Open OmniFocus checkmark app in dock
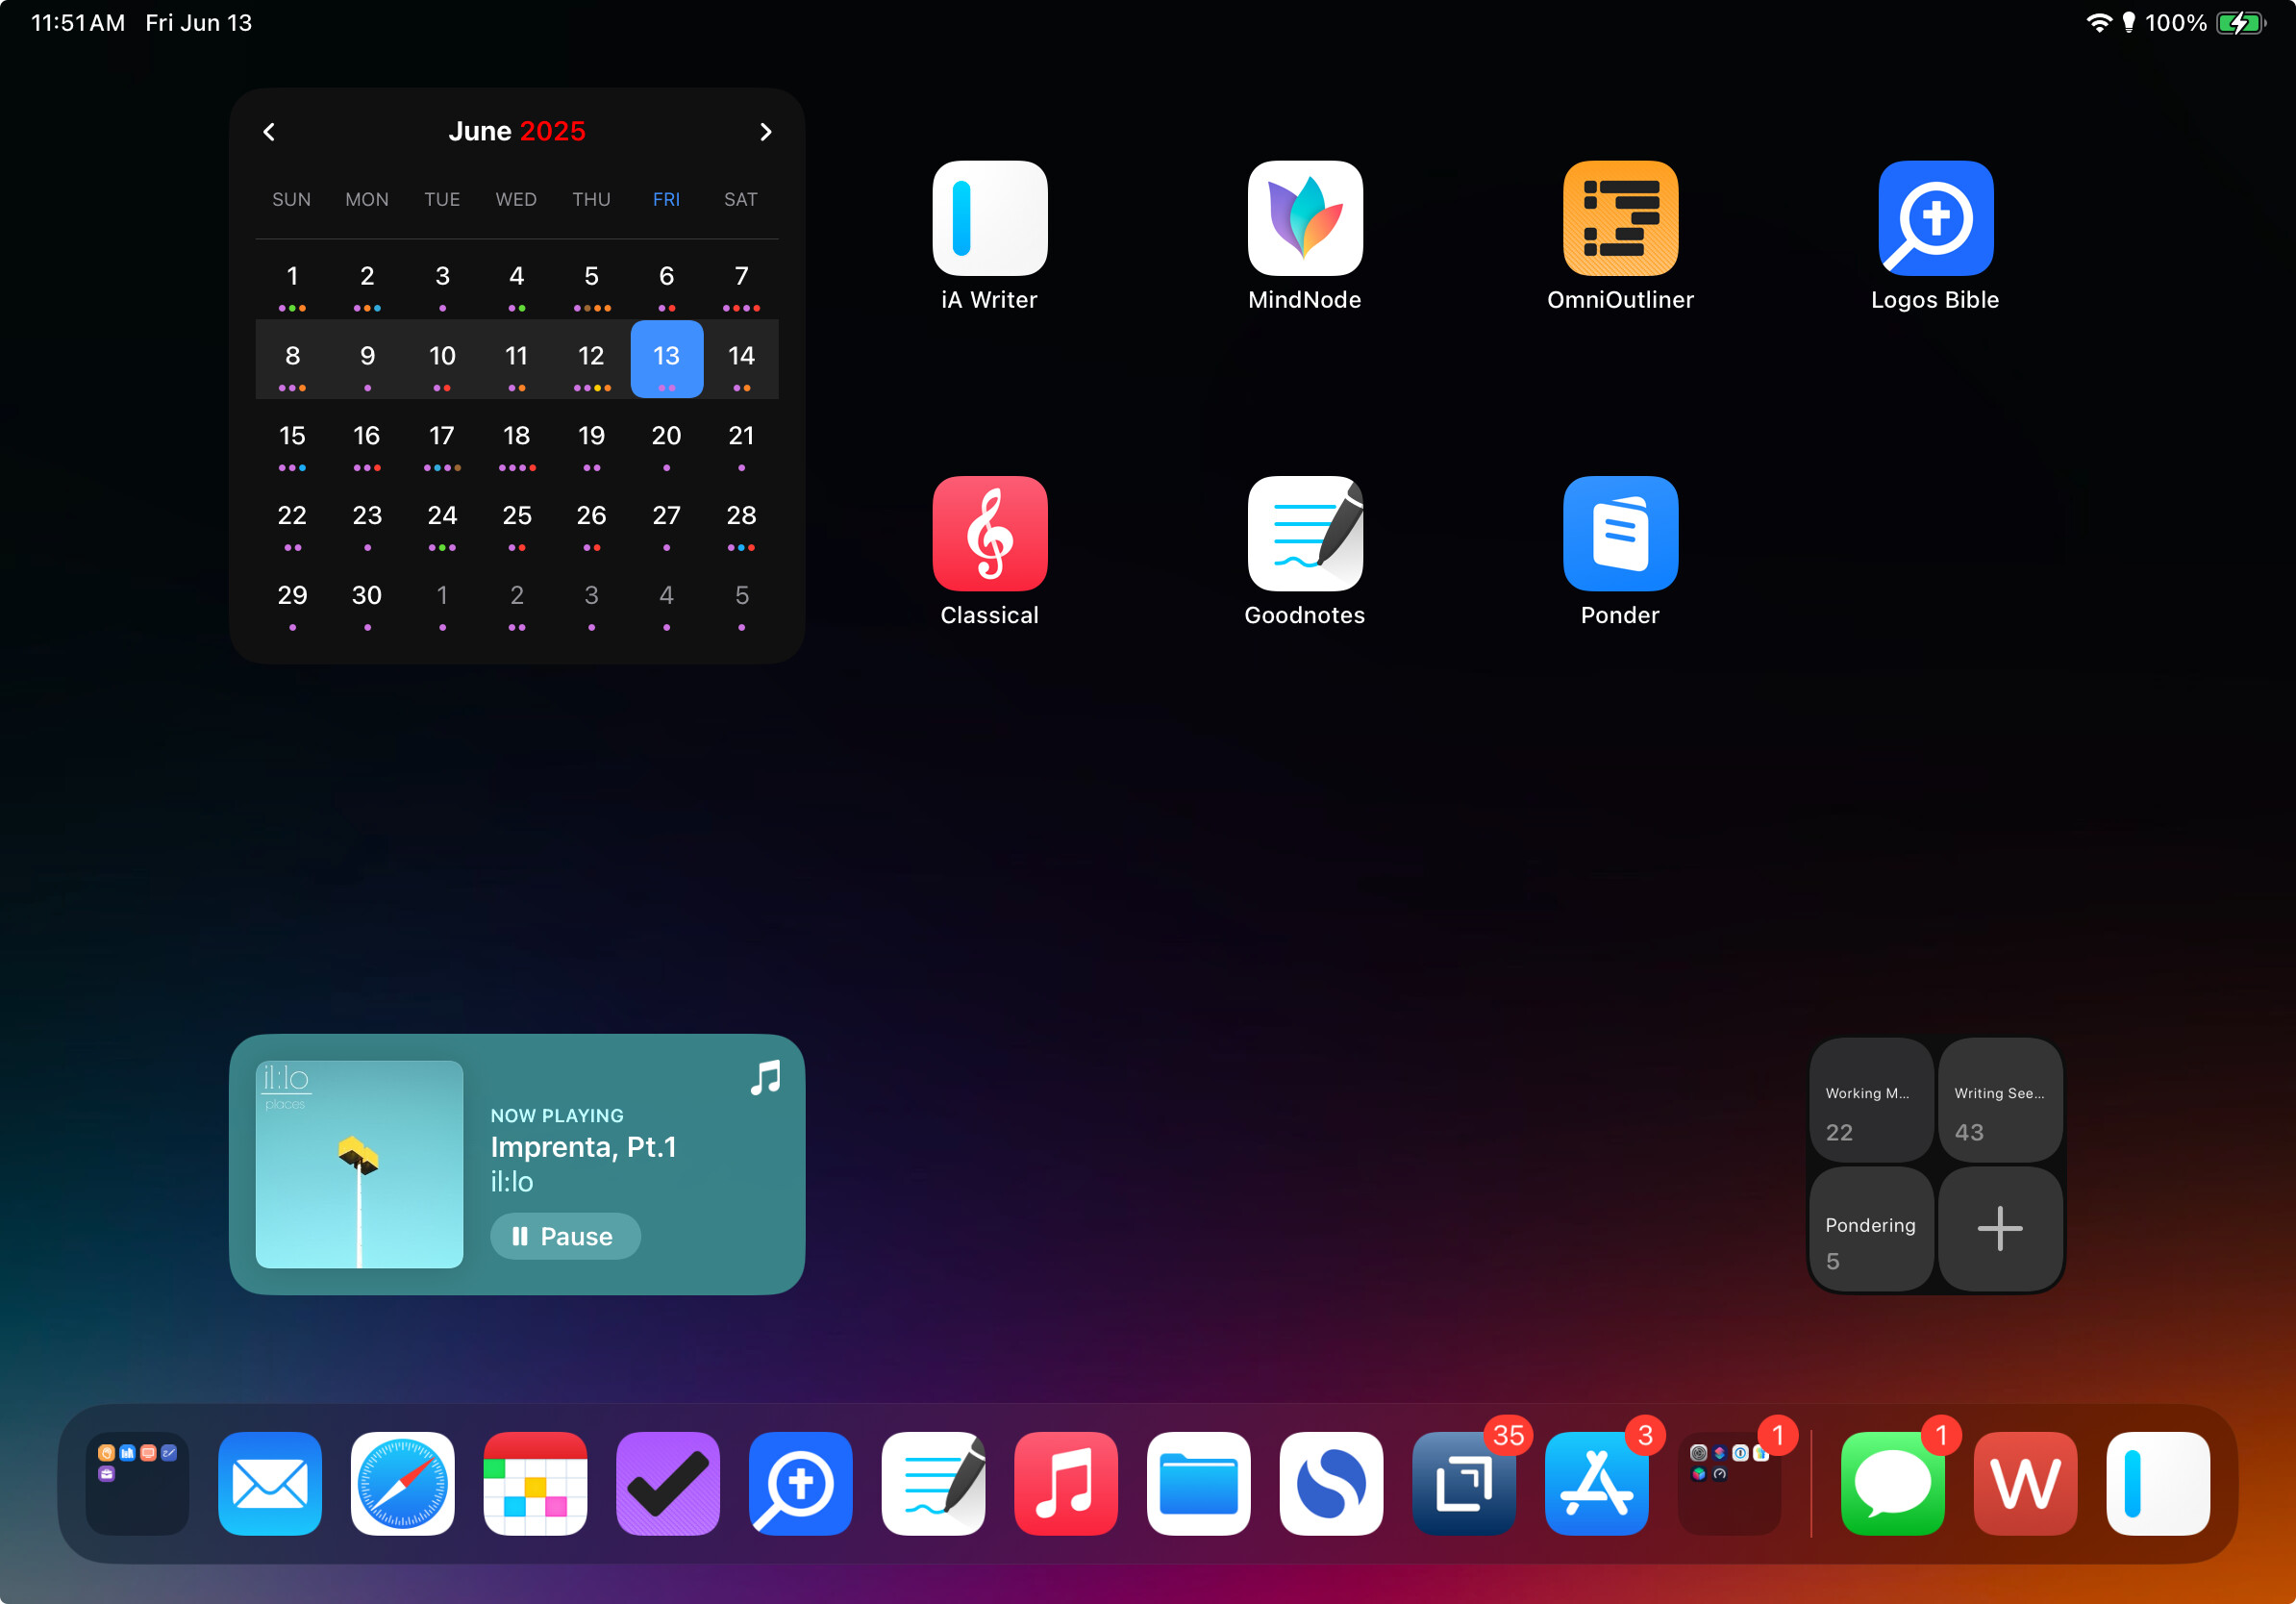The width and height of the screenshot is (2296, 1604). pyautogui.click(x=668, y=1483)
